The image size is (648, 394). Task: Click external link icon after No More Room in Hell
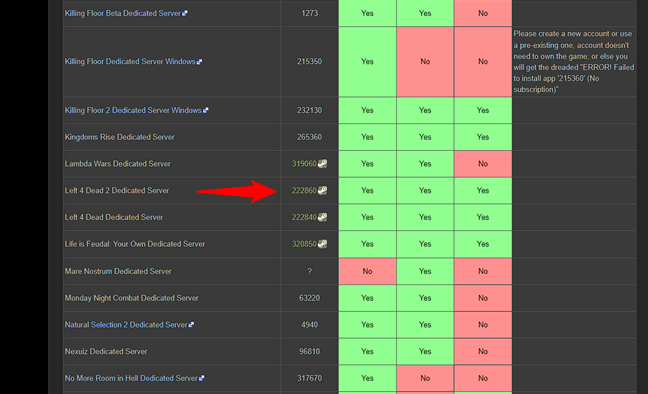coord(202,378)
